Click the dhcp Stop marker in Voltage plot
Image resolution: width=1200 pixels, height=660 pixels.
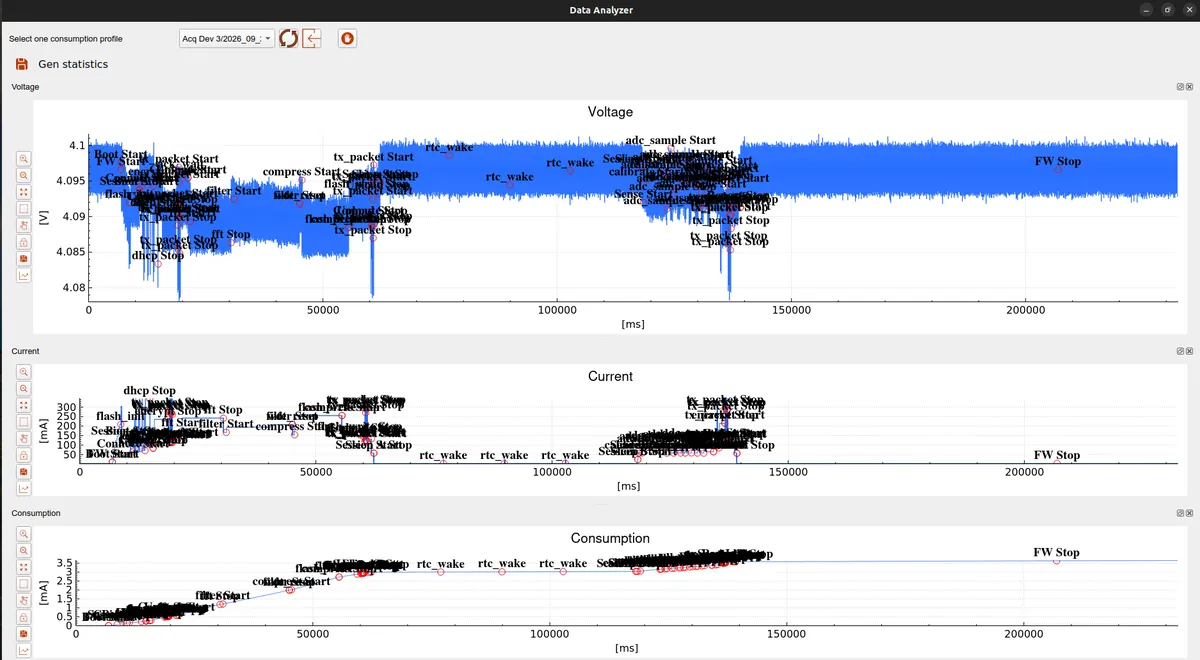tap(158, 264)
